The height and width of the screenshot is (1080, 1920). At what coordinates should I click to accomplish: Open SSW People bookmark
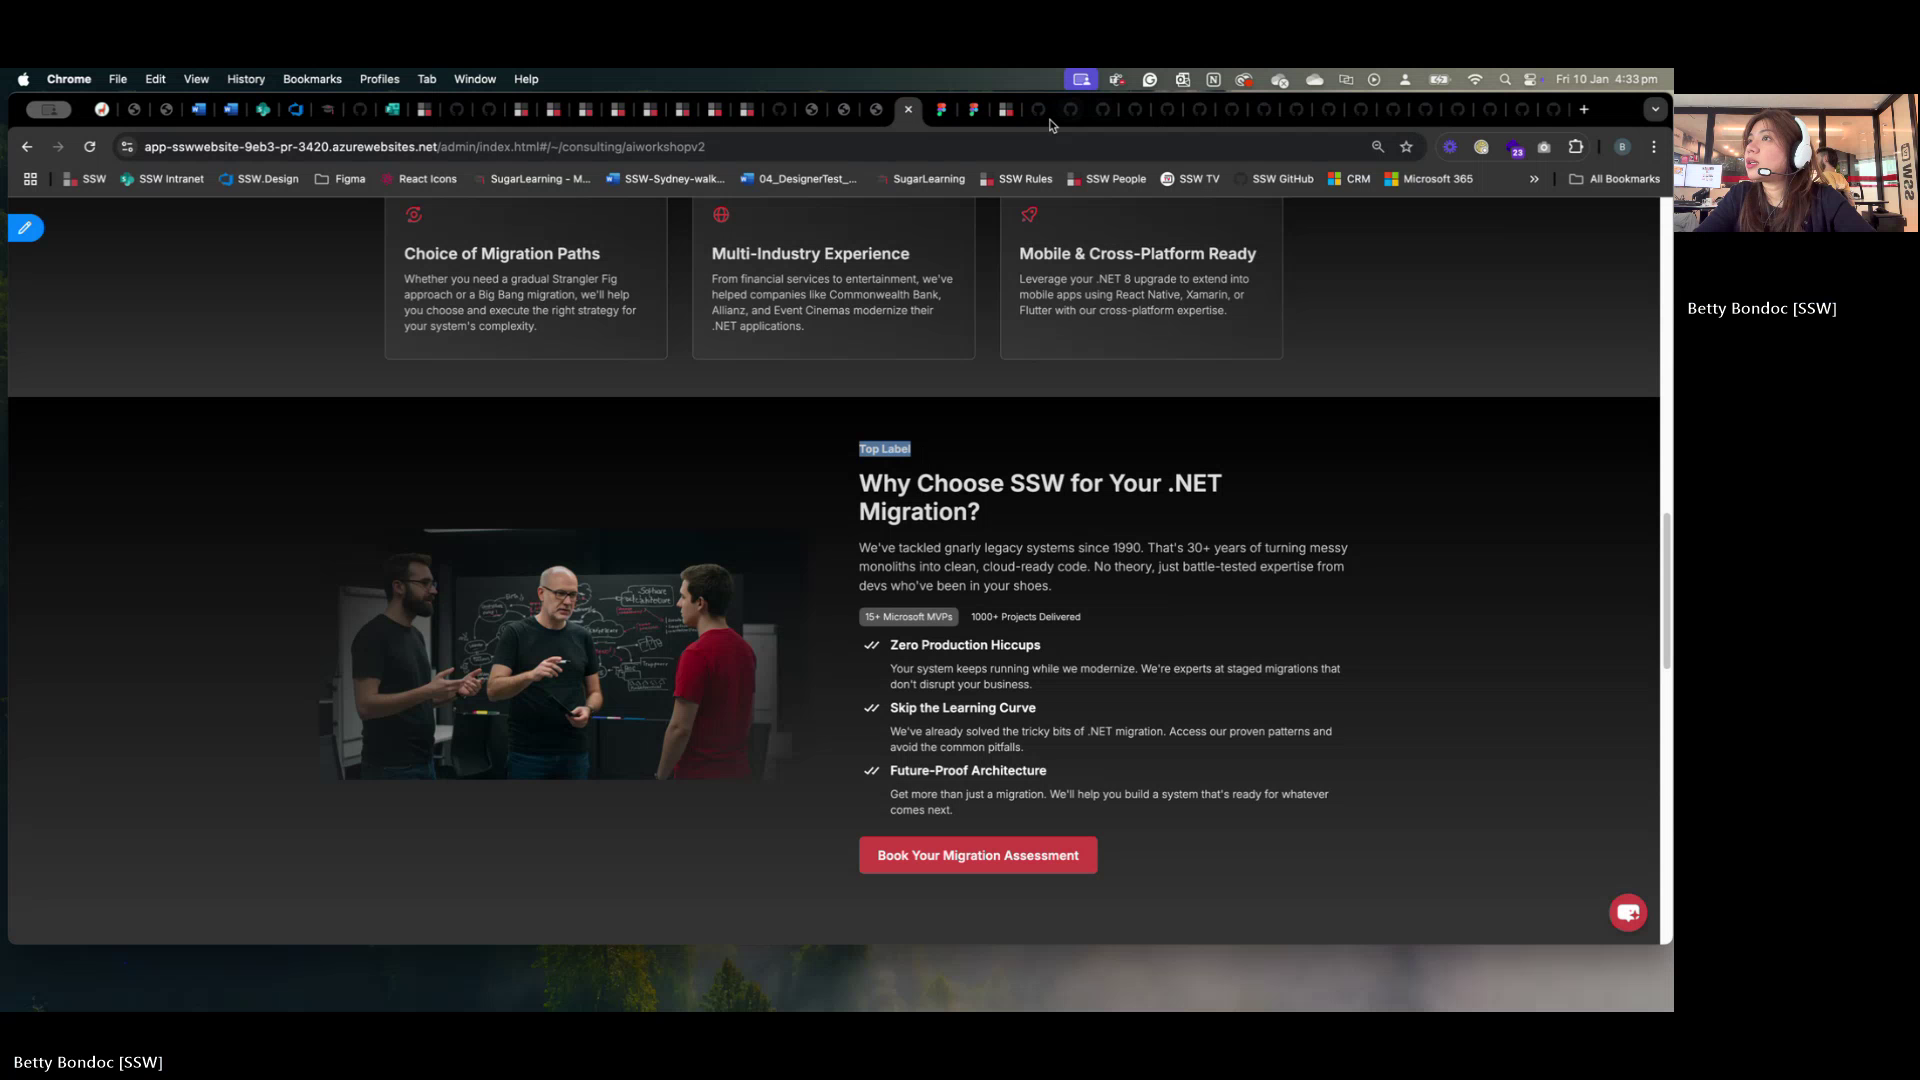(1114, 178)
